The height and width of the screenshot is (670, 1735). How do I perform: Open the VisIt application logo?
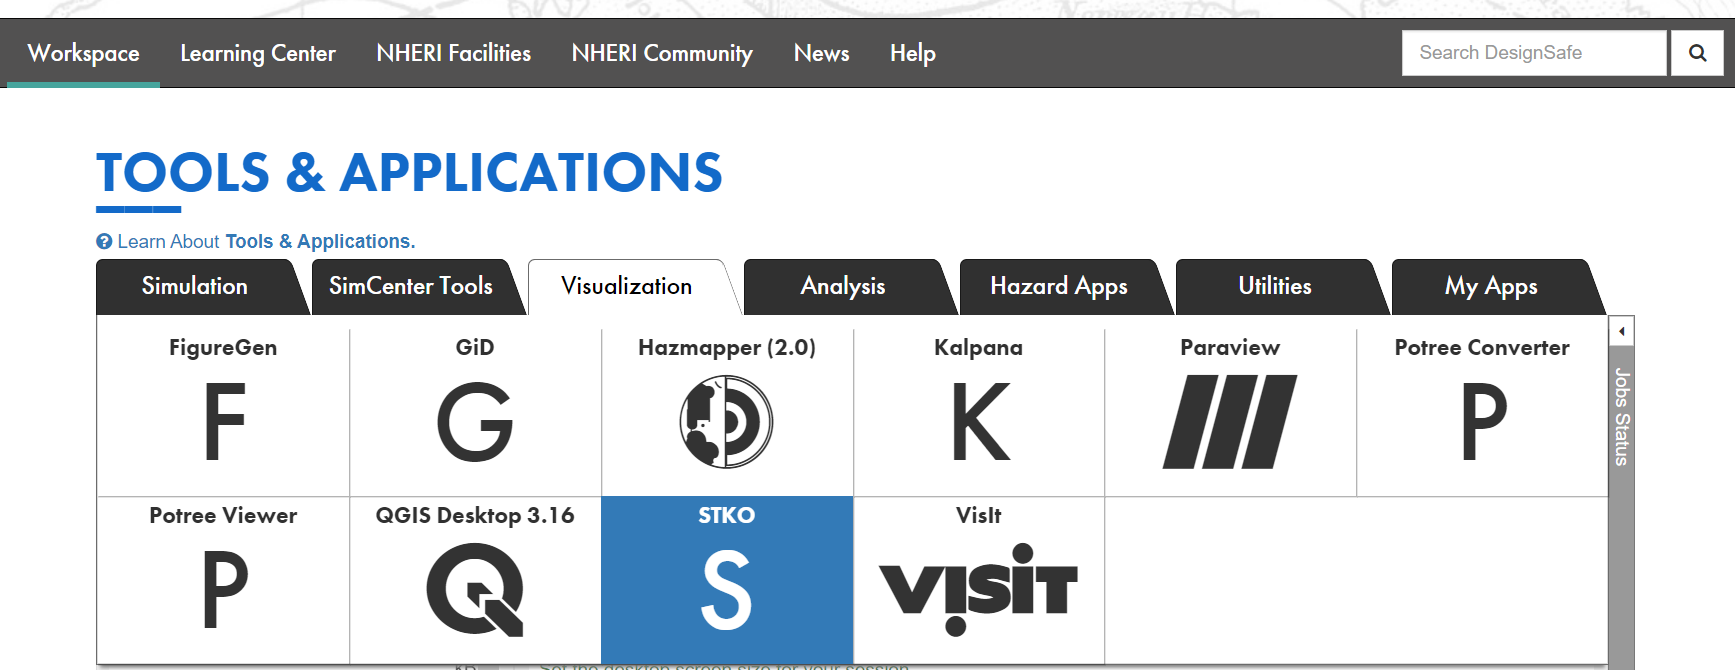(979, 589)
